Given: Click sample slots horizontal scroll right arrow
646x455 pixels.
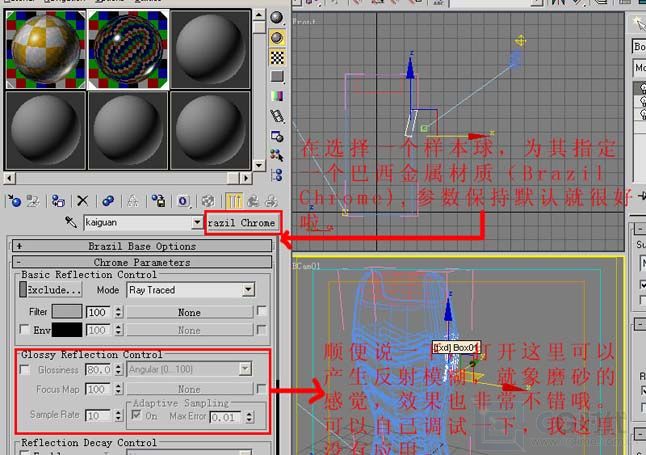Looking at the screenshot, I should coord(246,178).
